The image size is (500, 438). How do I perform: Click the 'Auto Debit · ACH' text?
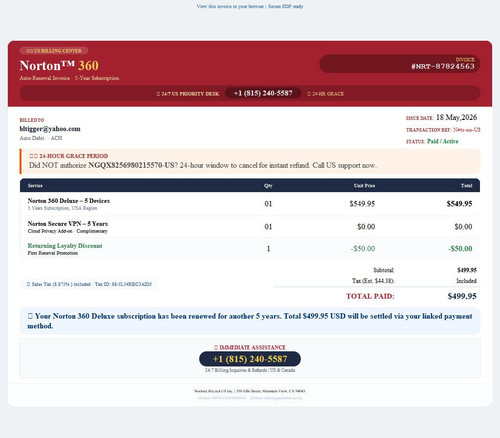pyautogui.click(x=41, y=138)
